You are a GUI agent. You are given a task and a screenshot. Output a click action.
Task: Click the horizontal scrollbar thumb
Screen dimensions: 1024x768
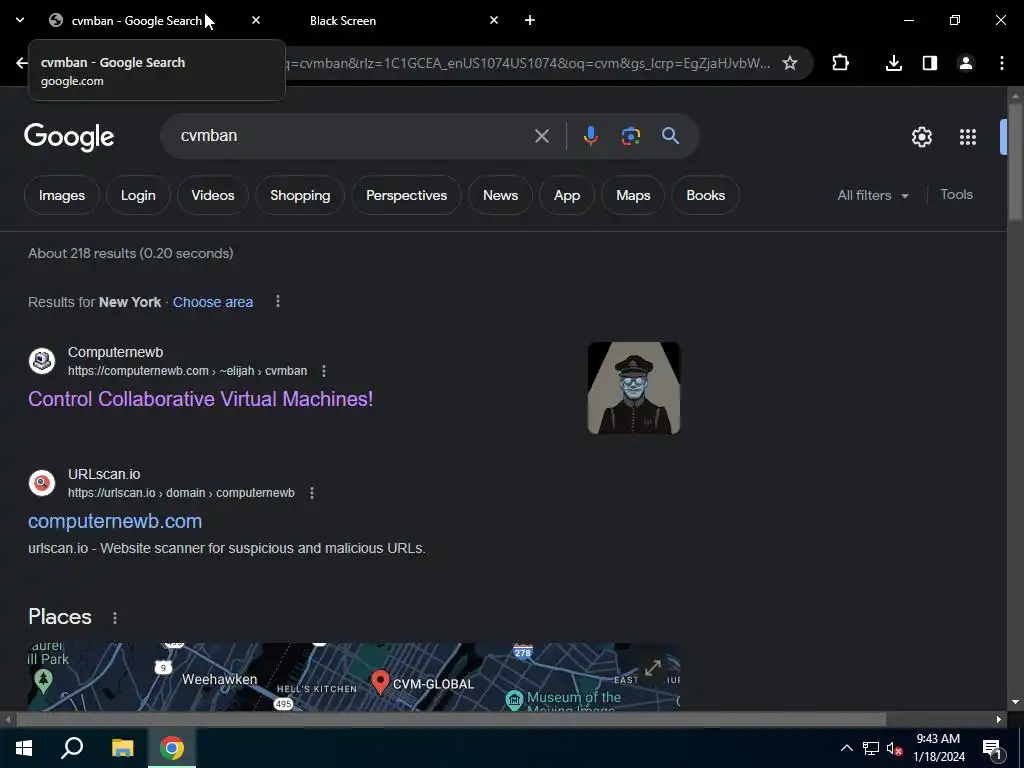tap(451, 720)
